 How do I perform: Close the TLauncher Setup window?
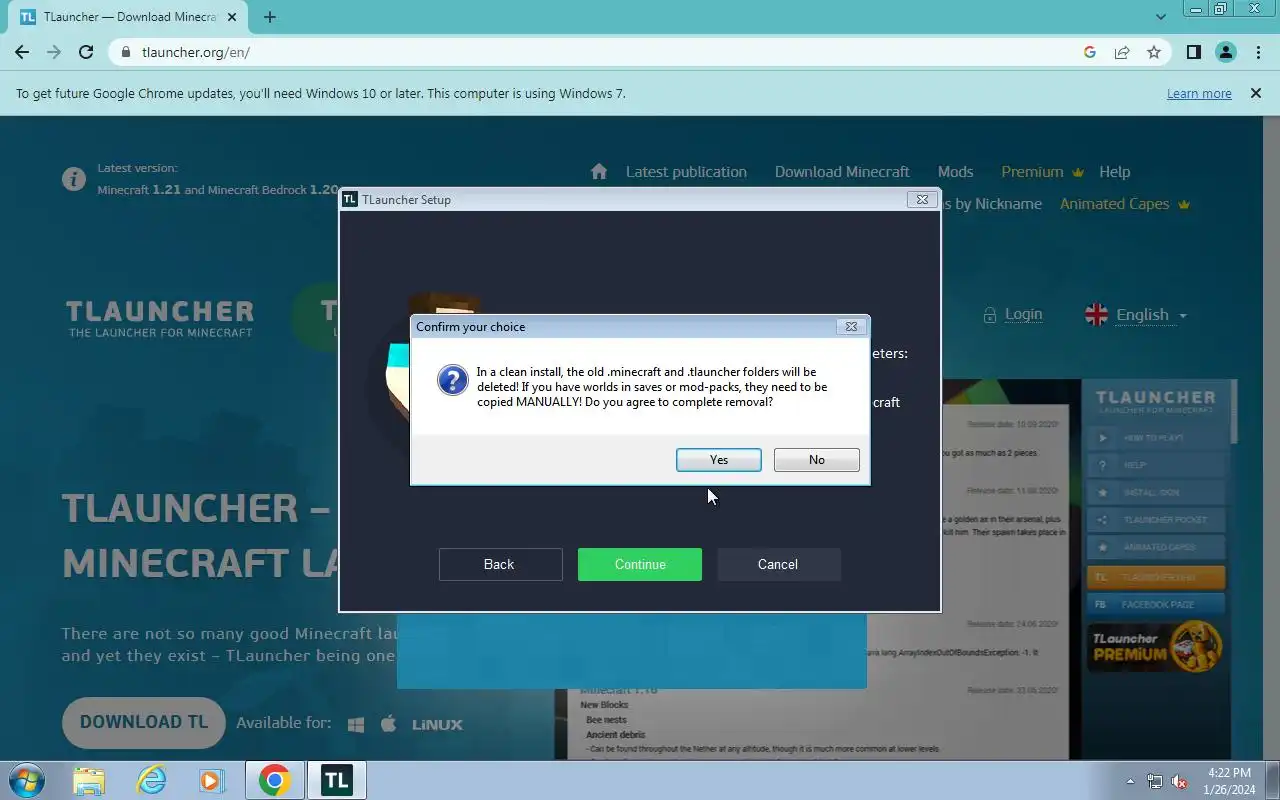point(922,199)
